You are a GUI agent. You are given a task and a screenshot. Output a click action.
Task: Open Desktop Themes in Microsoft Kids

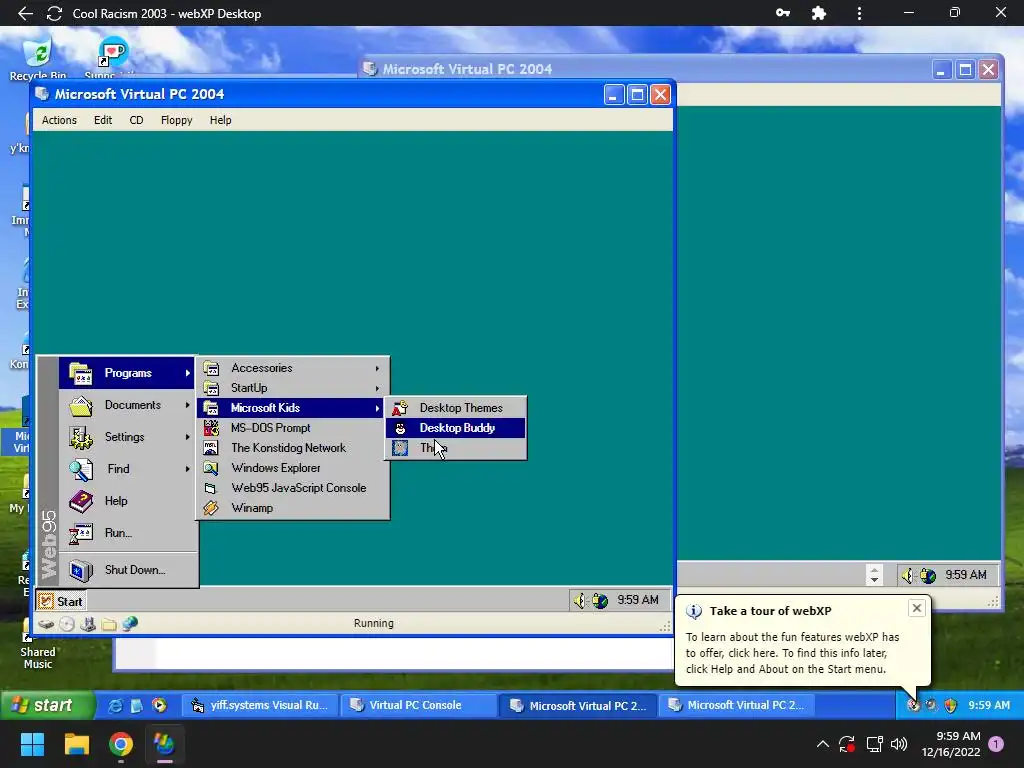(455, 408)
